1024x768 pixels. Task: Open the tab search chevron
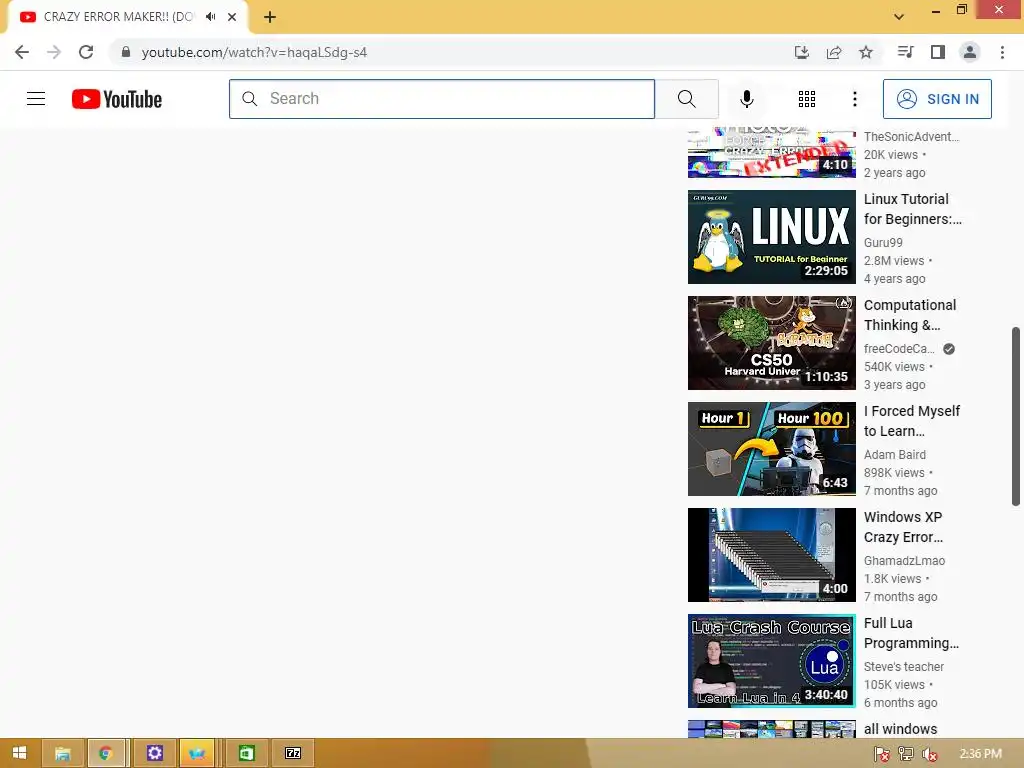coord(899,17)
